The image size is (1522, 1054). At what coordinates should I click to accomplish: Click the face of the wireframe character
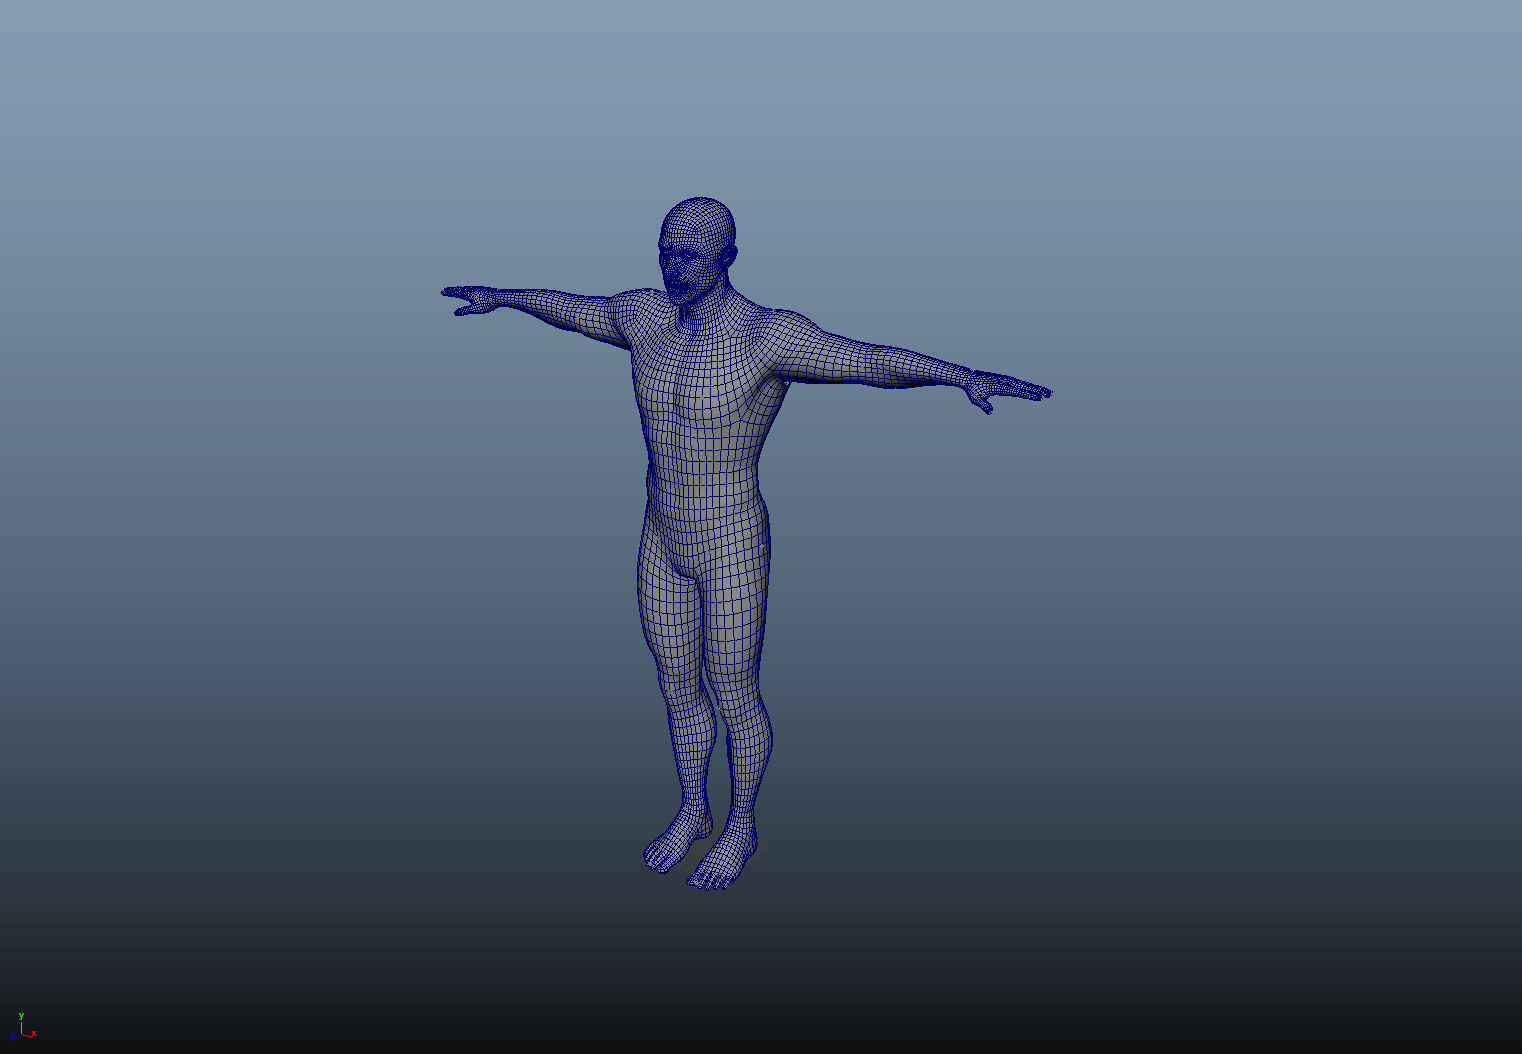(682, 267)
